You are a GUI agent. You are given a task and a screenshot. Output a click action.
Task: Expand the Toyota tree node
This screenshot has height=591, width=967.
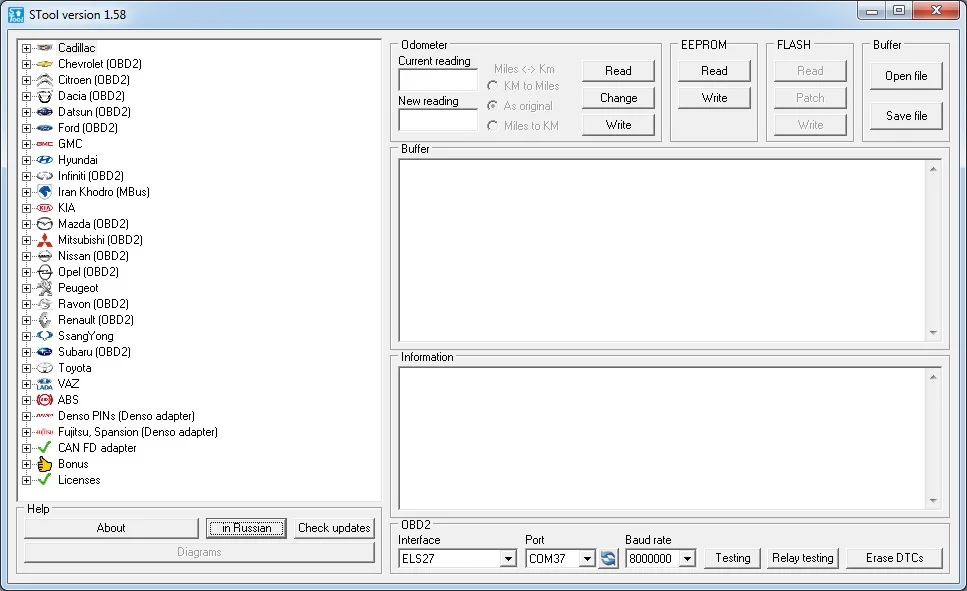[26, 368]
